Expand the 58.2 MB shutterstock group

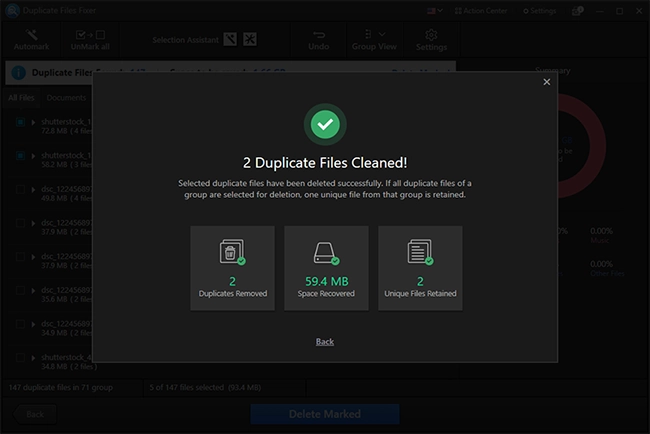click(33, 156)
